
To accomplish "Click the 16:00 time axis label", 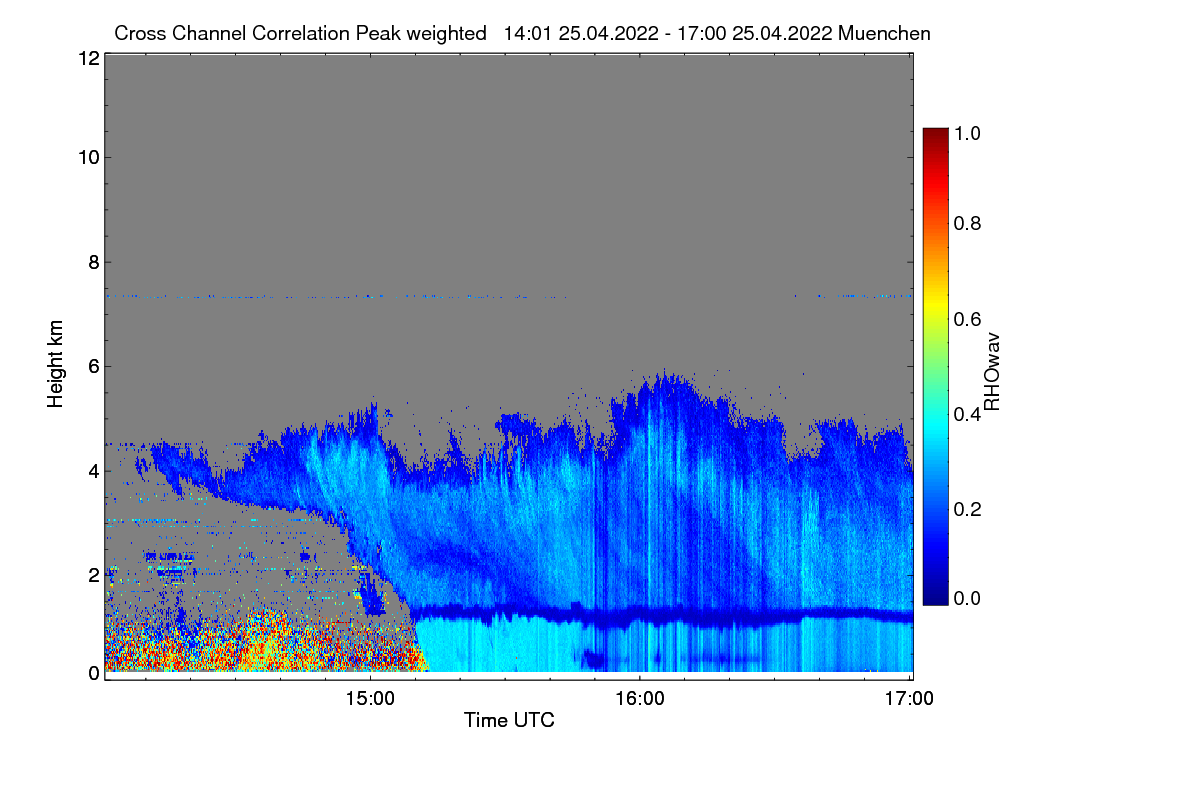I will pyautogui.click(x=640, y=699).
